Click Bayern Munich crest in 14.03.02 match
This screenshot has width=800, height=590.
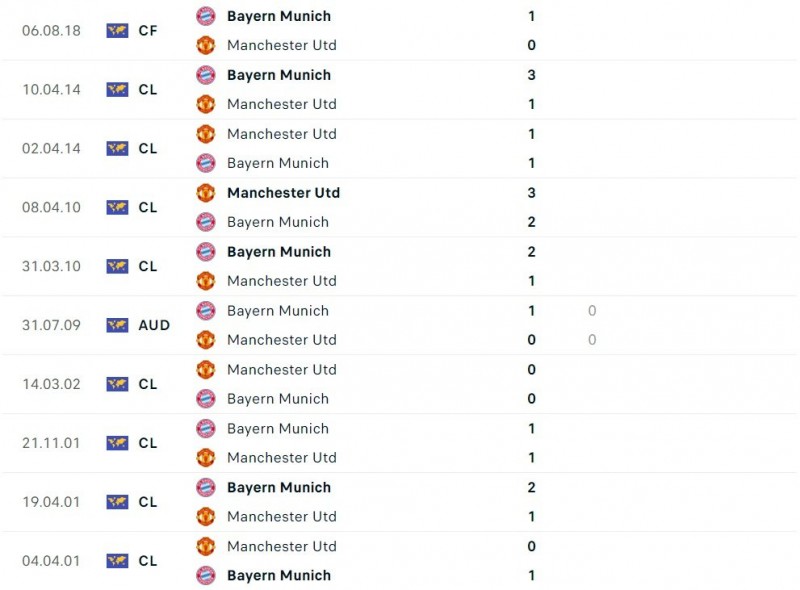(205, 399)
